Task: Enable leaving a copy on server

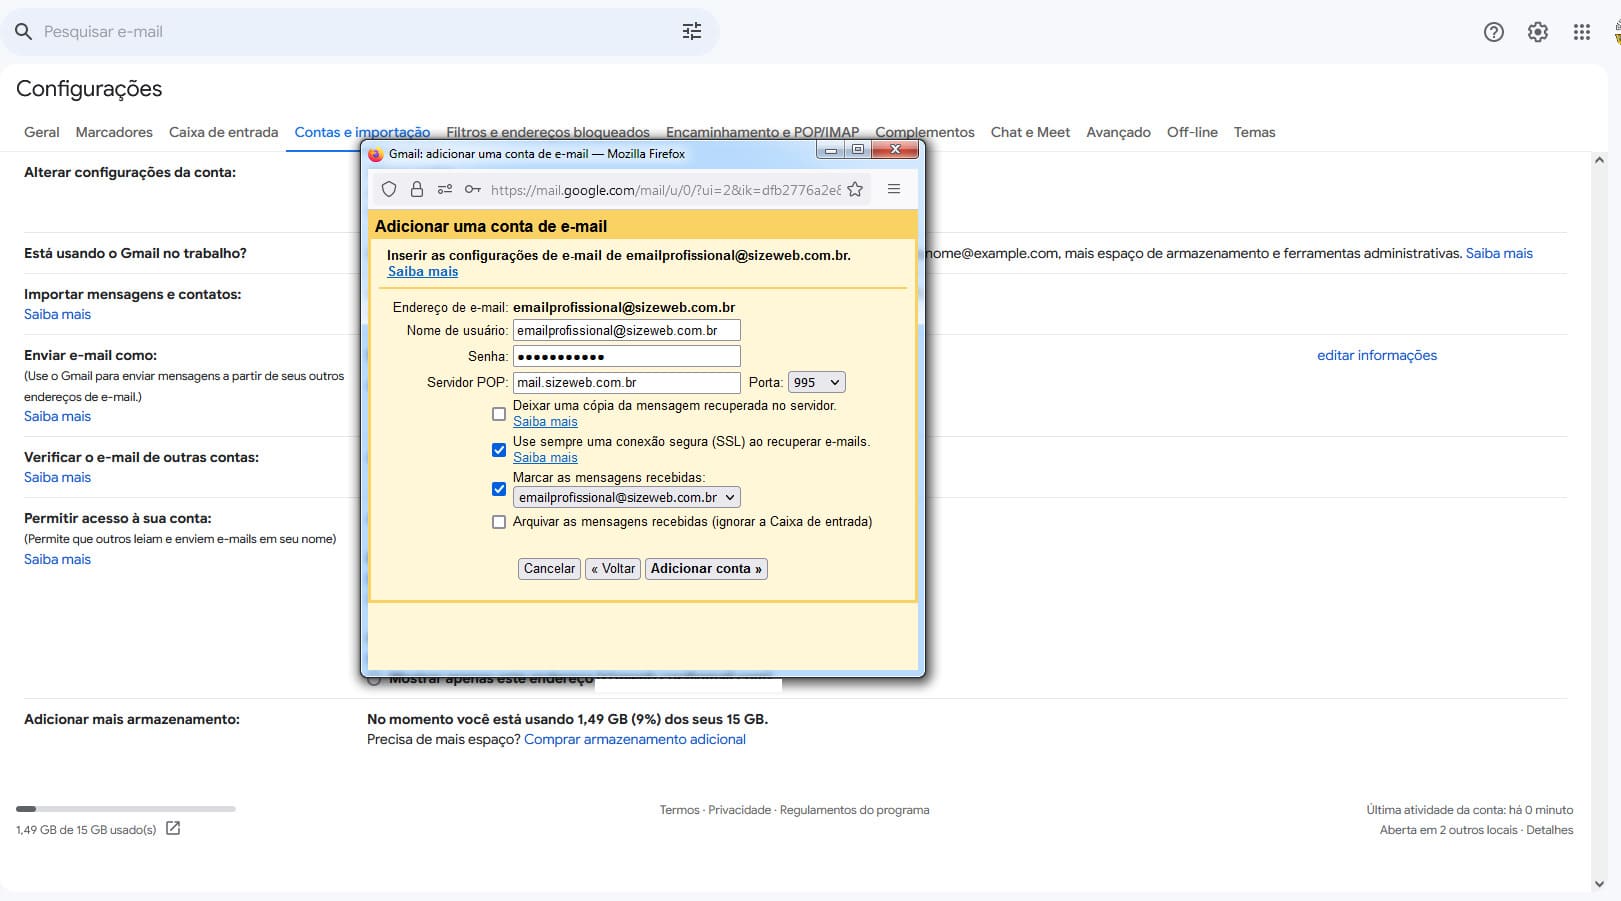Action: (499, 414)
